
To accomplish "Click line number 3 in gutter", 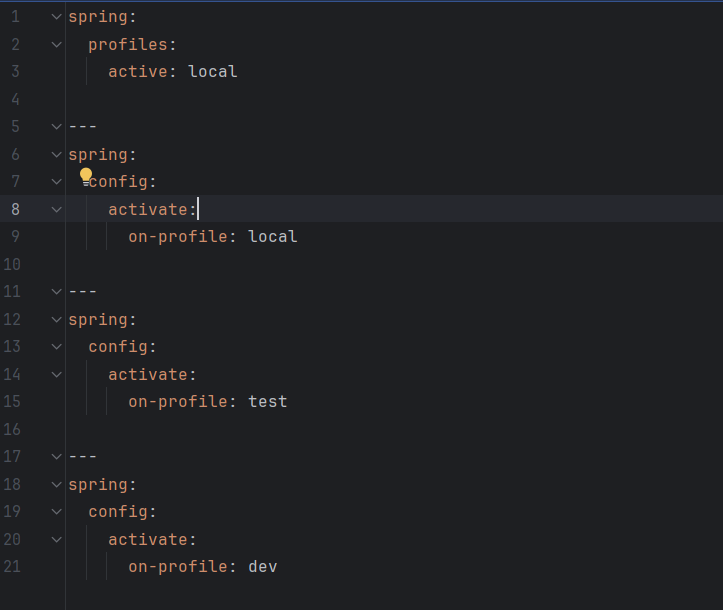I will (15, 71).
